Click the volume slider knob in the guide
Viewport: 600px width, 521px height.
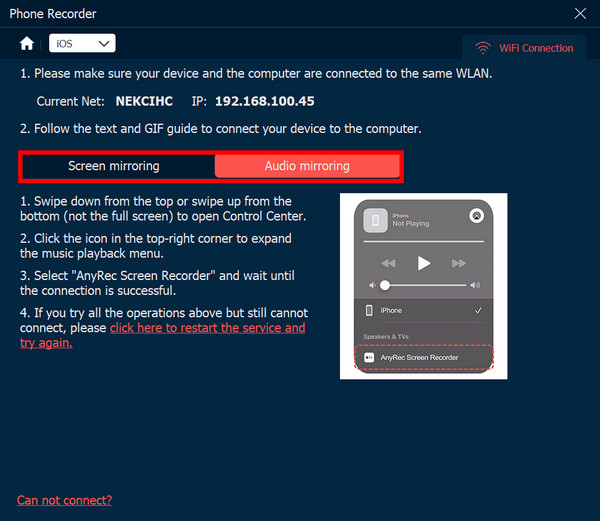385,286
